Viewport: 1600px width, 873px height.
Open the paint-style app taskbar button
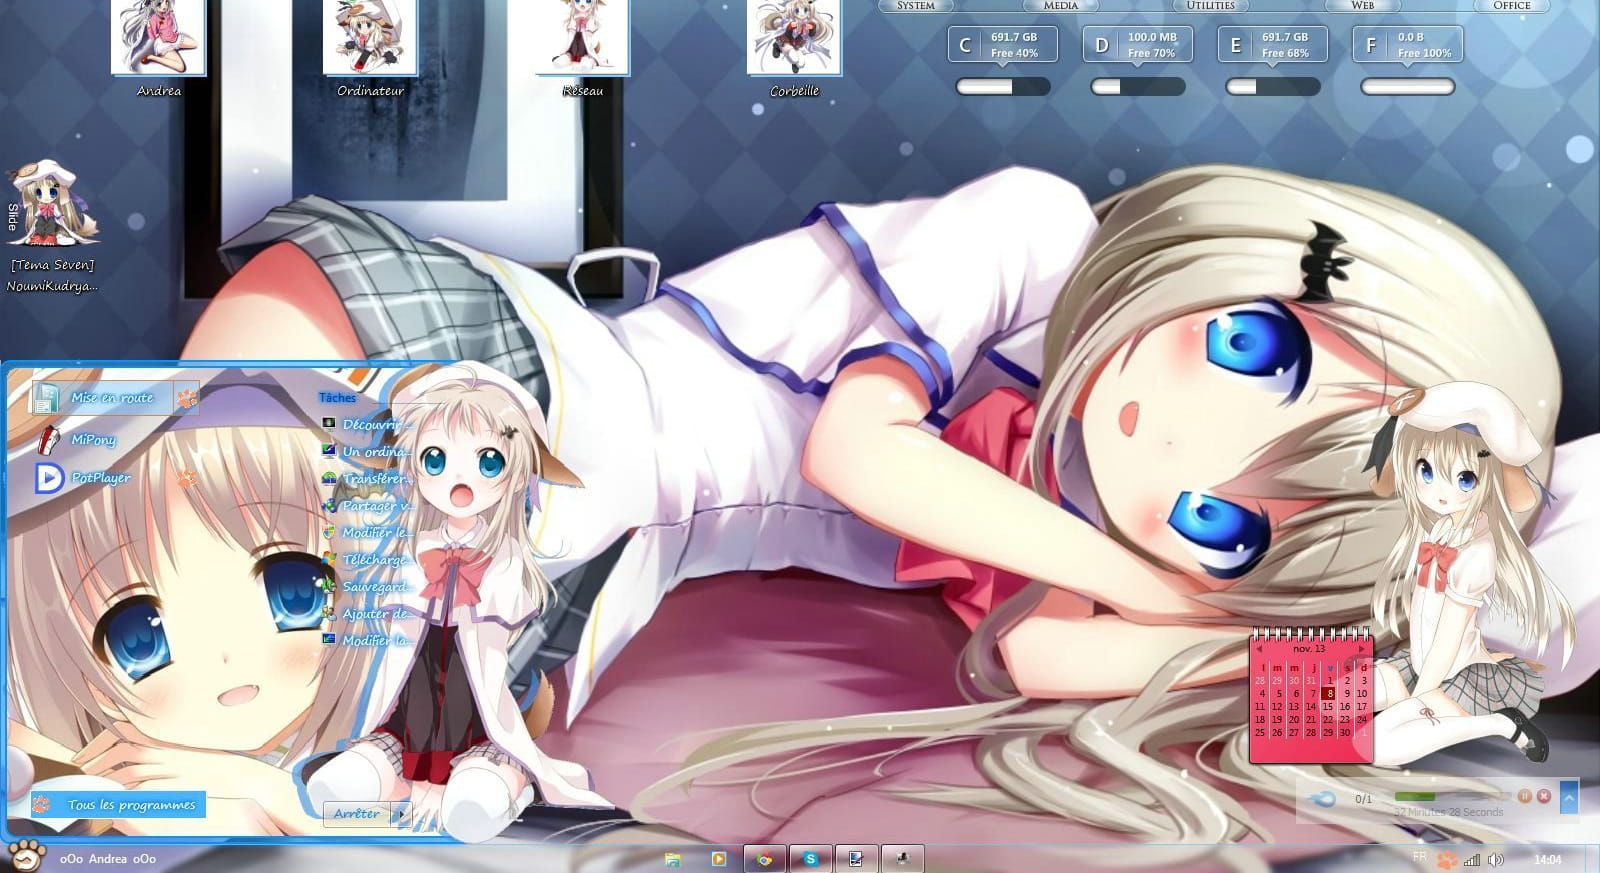(856, 859)
